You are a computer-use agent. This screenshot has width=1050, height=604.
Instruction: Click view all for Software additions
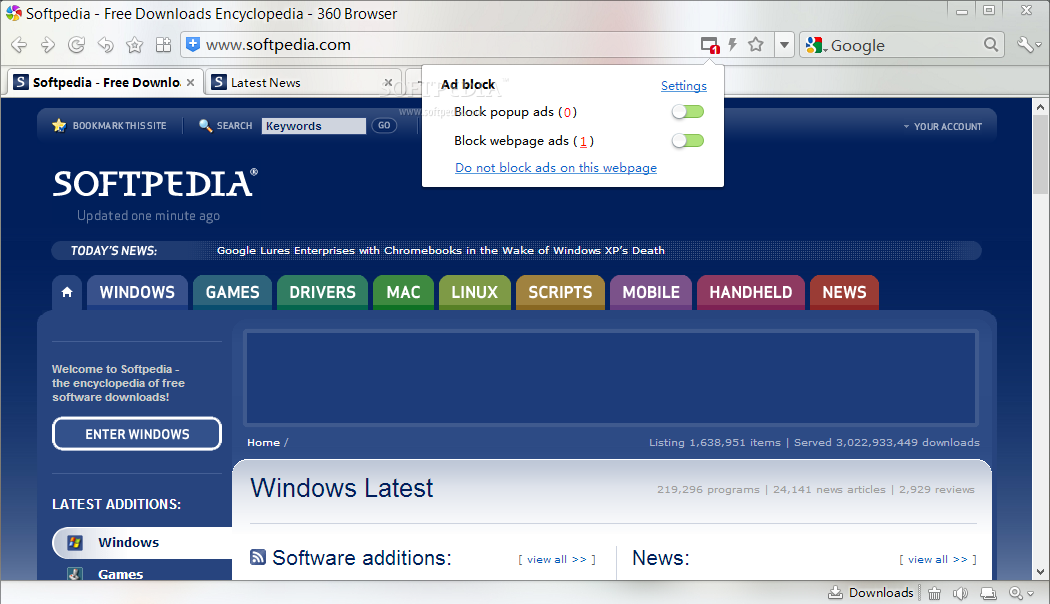[x=556, y=559]
